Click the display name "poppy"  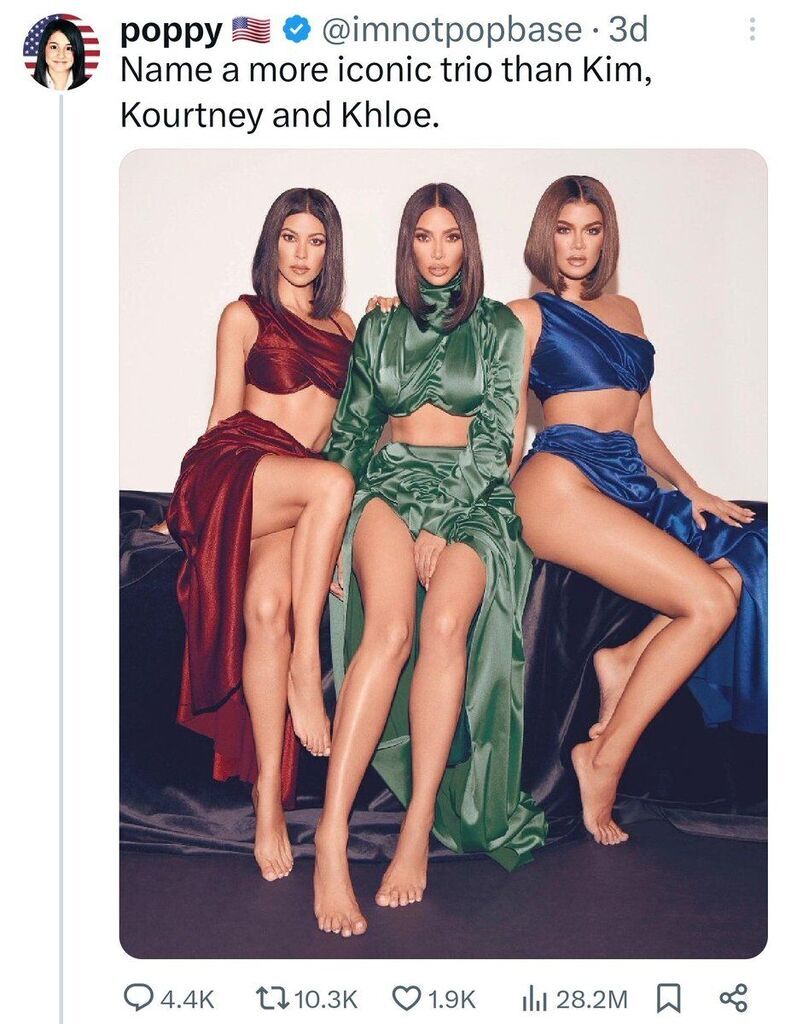pyautogui.click(x=170, y=32)
